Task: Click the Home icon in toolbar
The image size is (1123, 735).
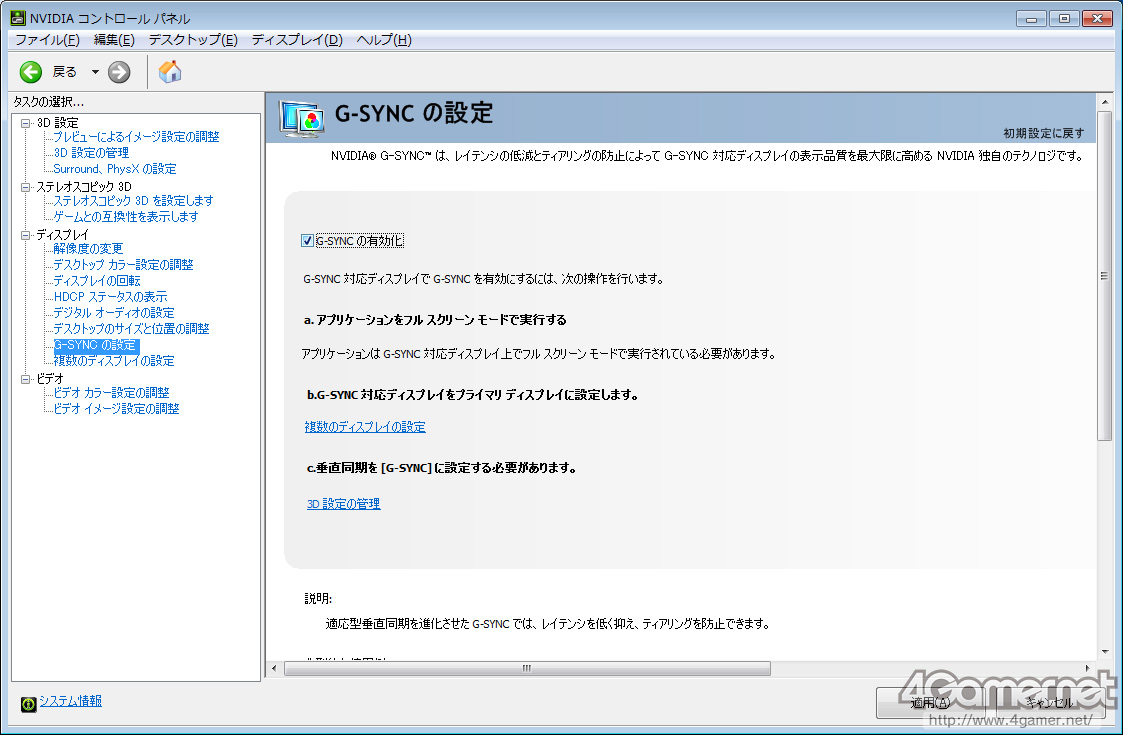Action: coord(170,71)
